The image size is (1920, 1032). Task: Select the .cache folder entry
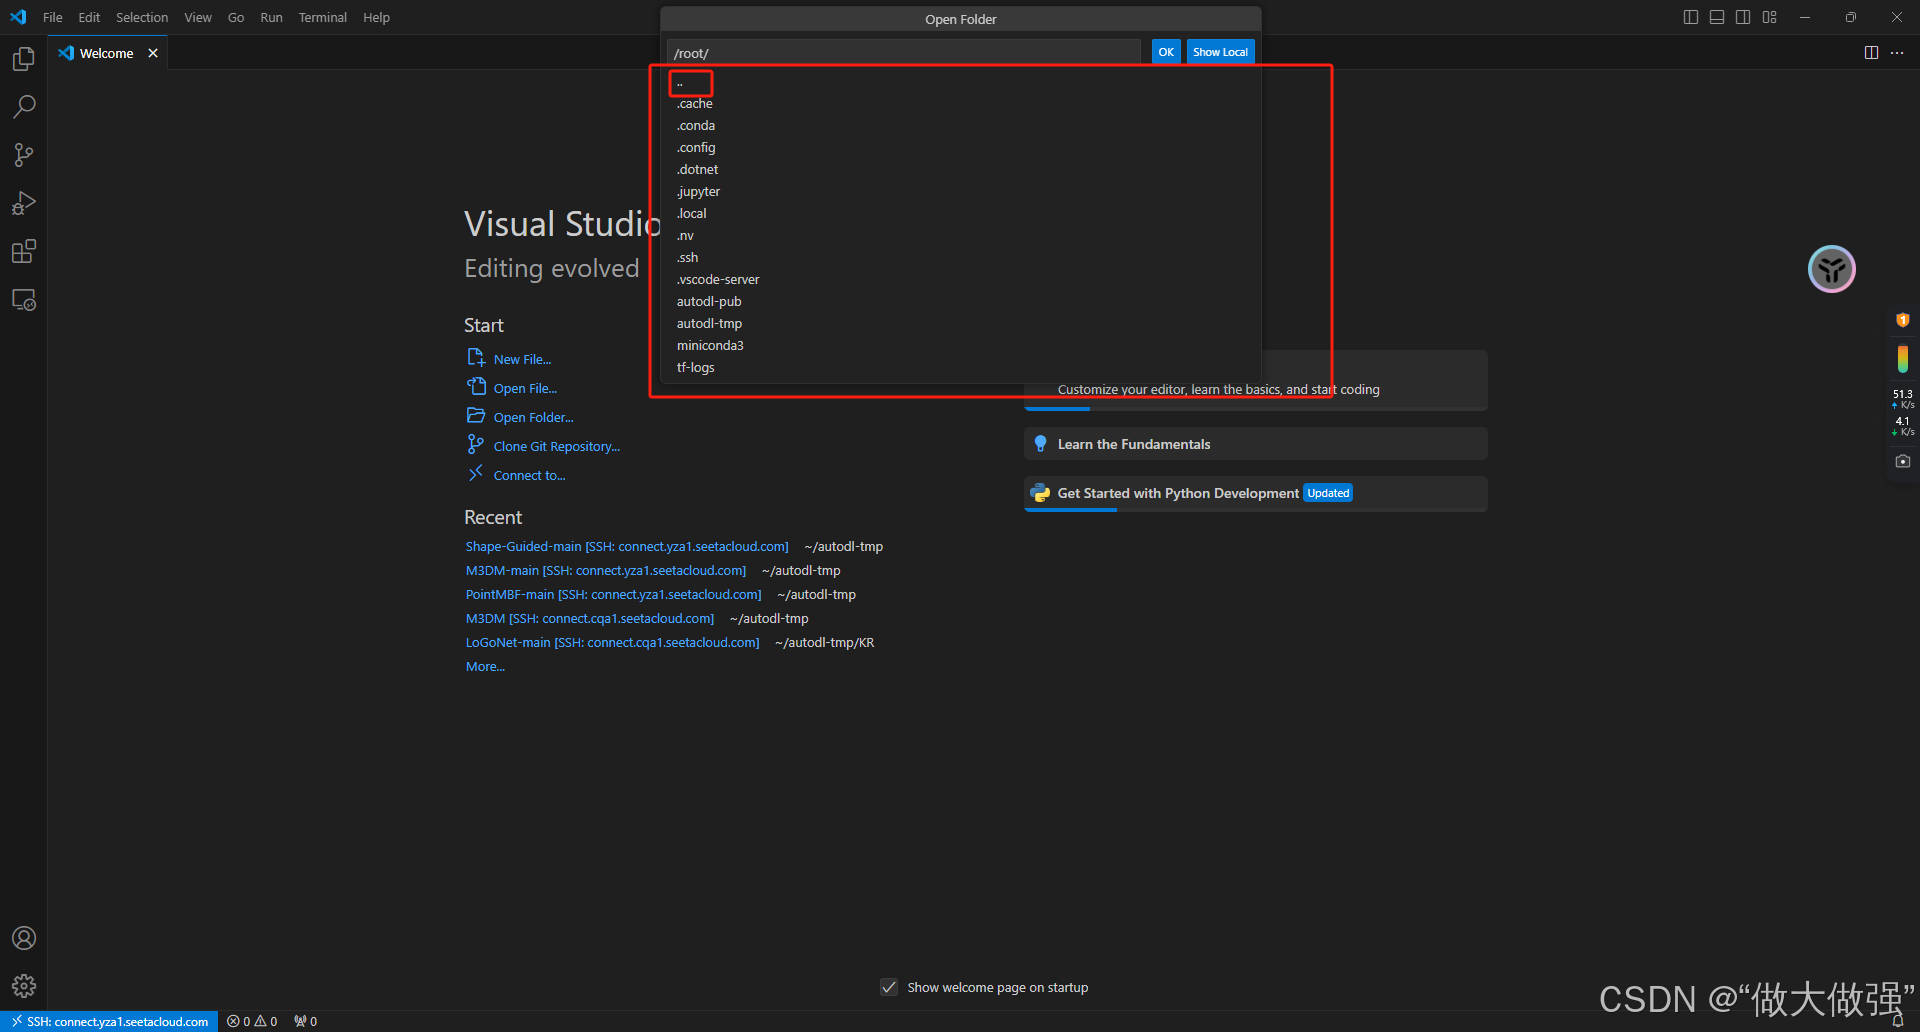coord(960,104)
